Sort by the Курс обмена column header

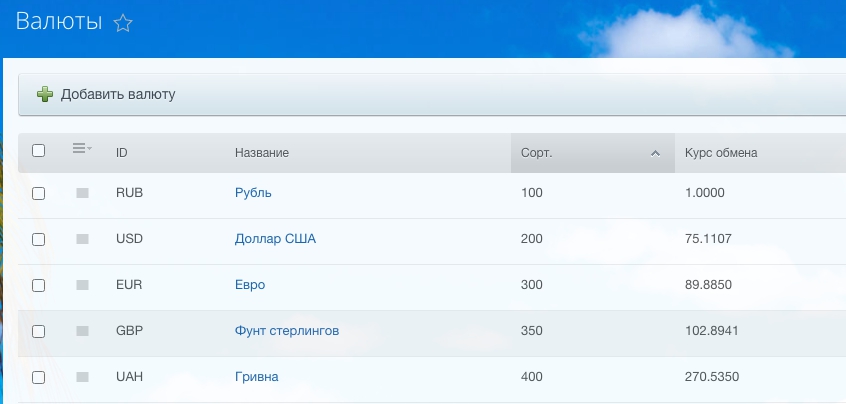pyautogui.click(x=721, y=153)
